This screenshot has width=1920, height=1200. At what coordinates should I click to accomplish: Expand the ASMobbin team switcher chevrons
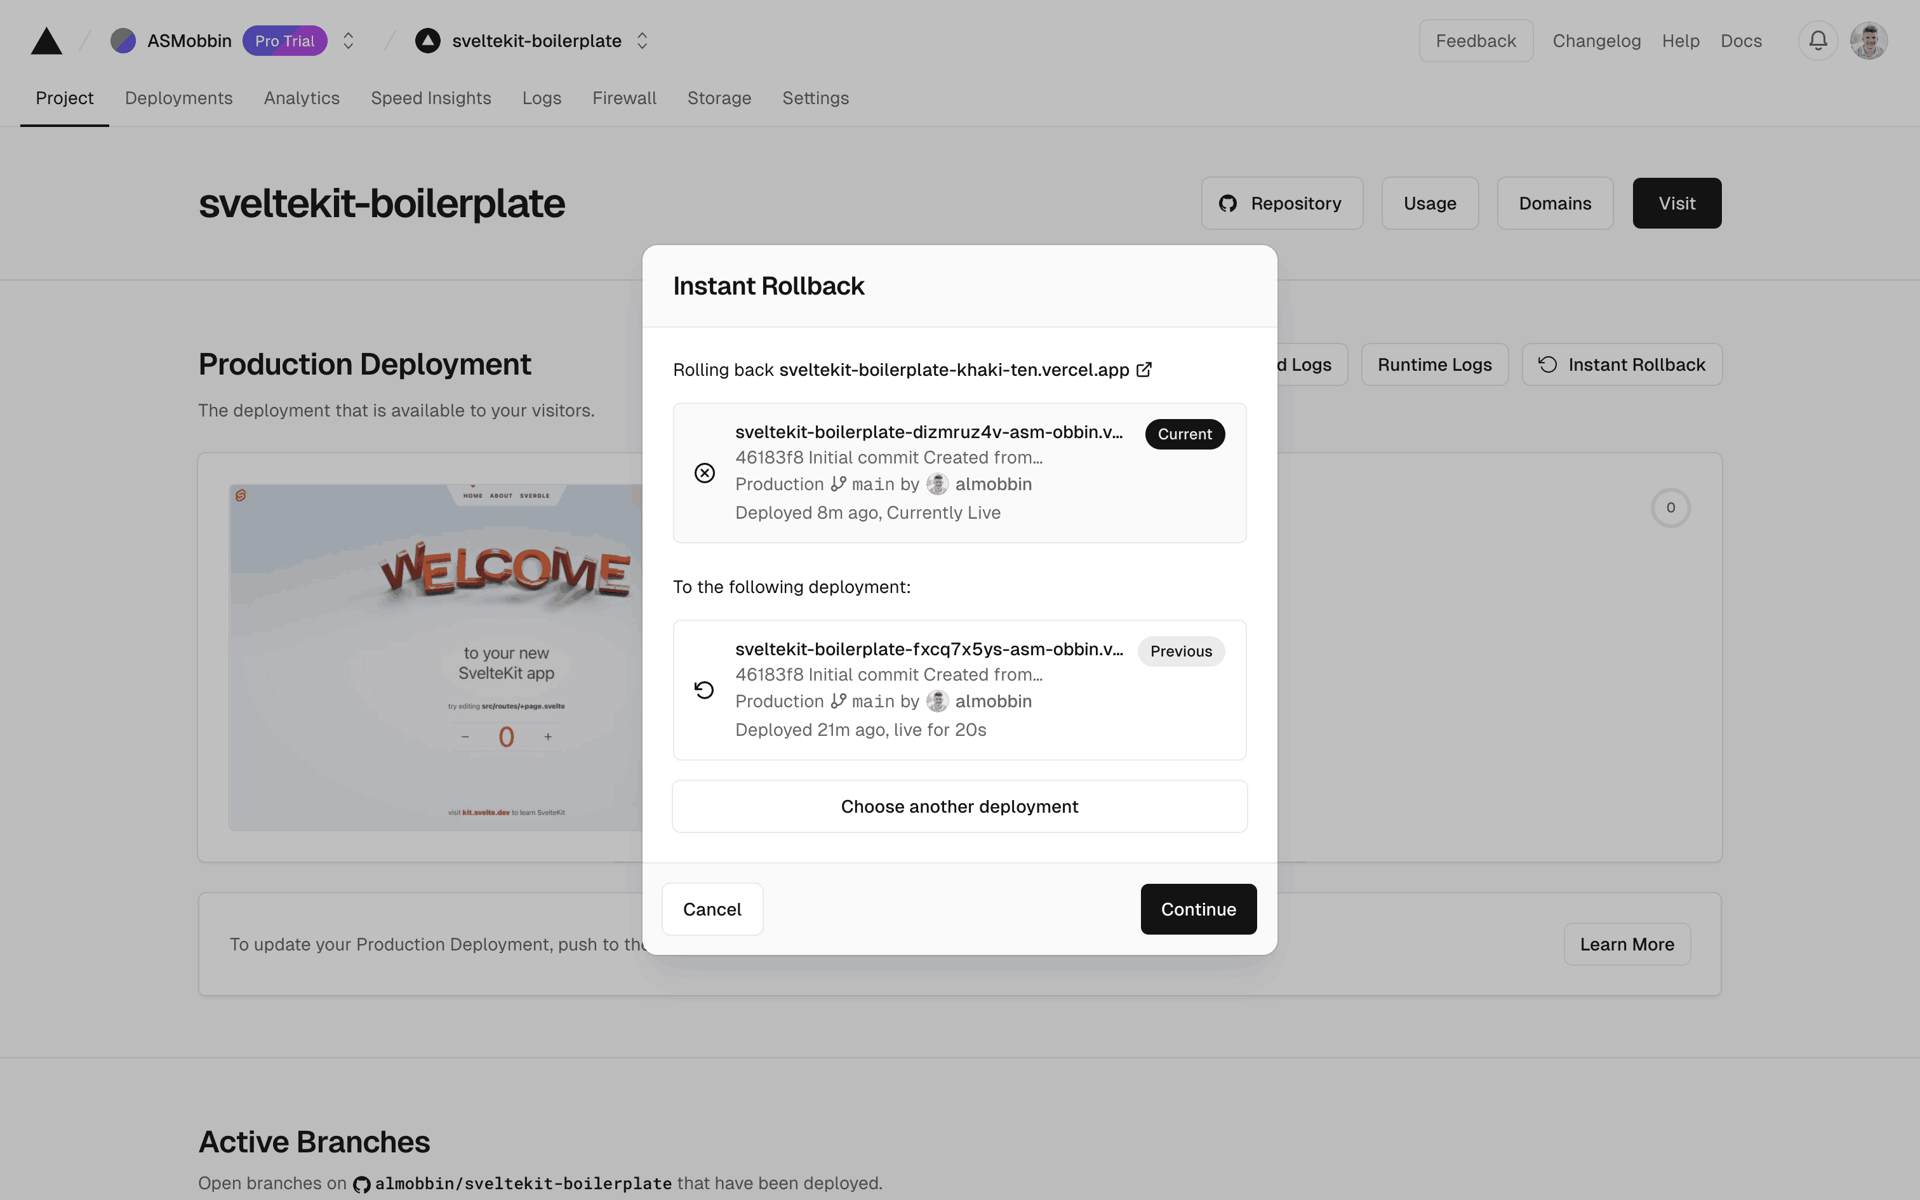(x=348, y=41)
